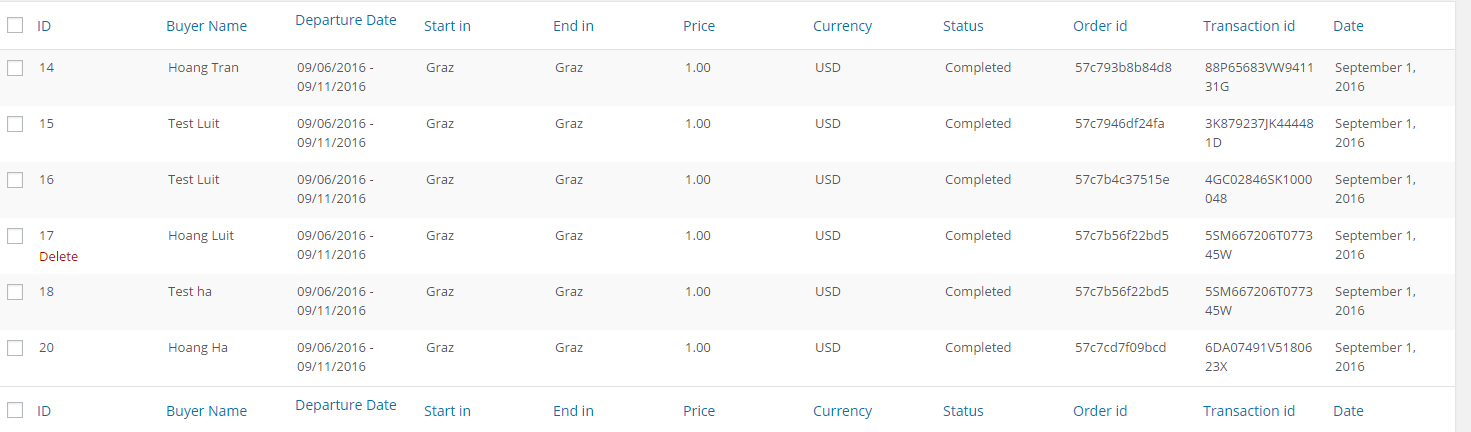
Task: Click the Start in column header
Action: point(447,26)
